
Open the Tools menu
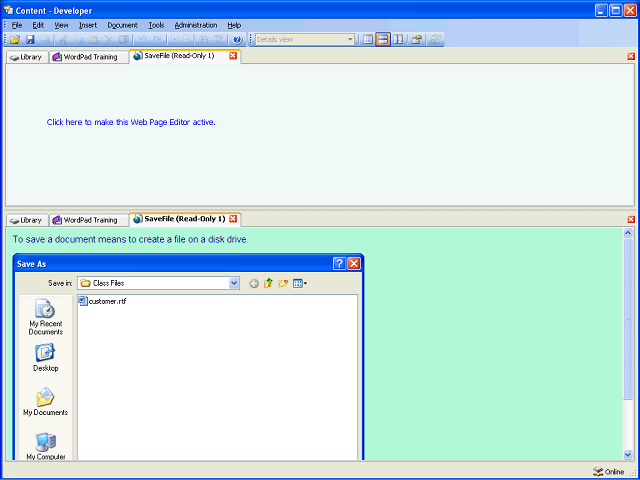tap(156, 25)
